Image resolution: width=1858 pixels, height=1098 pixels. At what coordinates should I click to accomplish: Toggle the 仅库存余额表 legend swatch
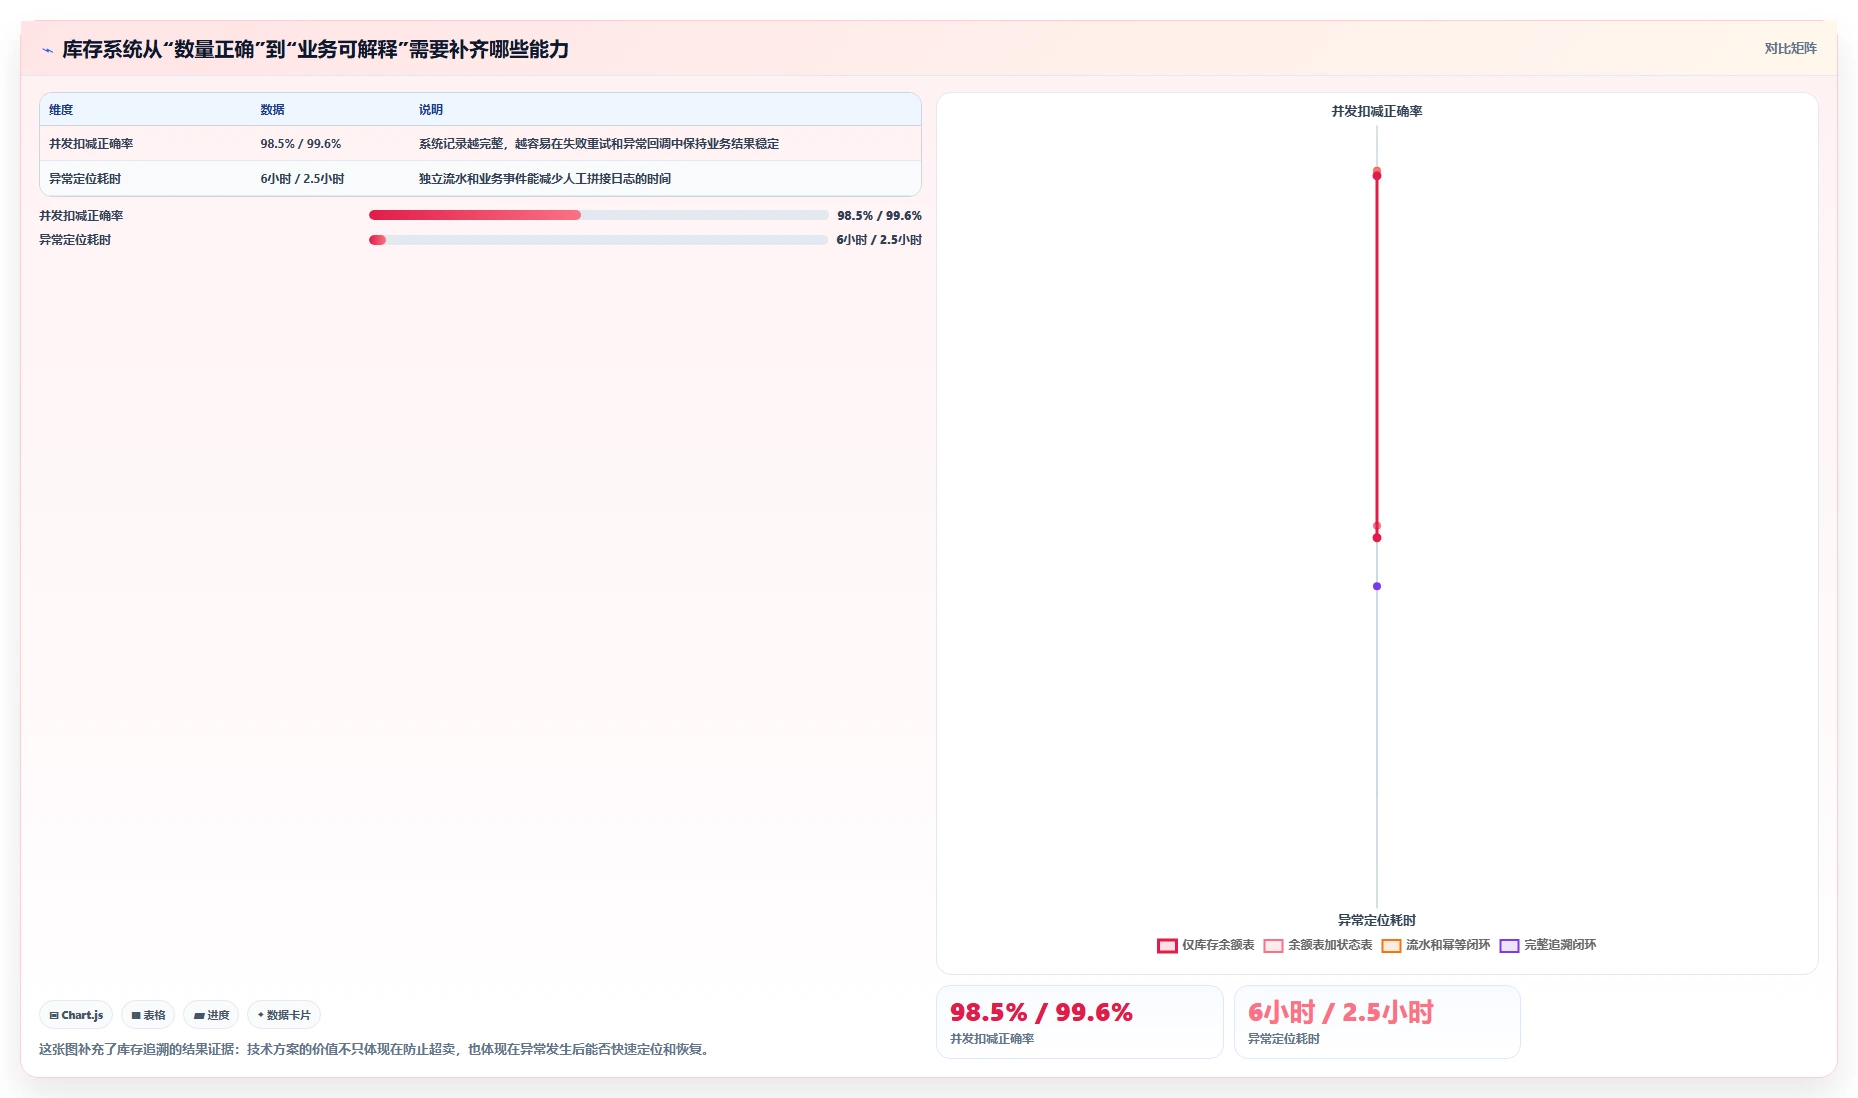(1167, 946)
